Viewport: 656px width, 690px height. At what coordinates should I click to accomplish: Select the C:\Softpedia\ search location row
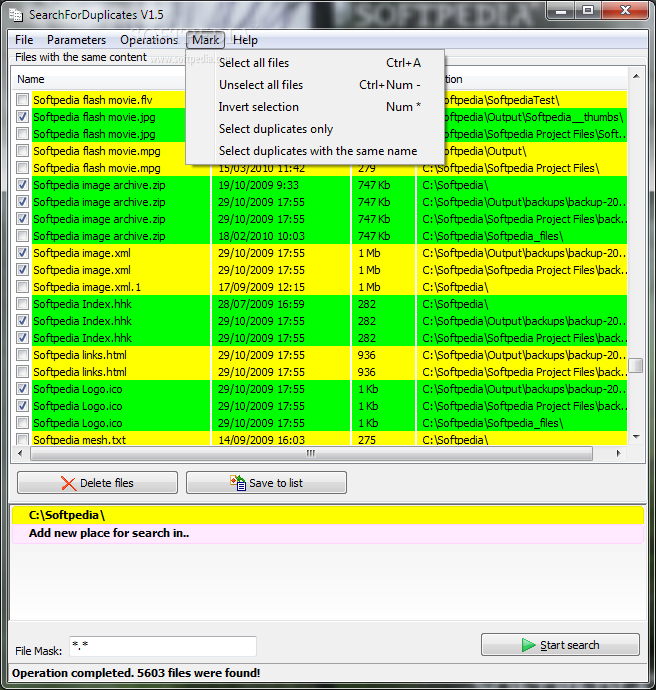(x=328, y=515)
